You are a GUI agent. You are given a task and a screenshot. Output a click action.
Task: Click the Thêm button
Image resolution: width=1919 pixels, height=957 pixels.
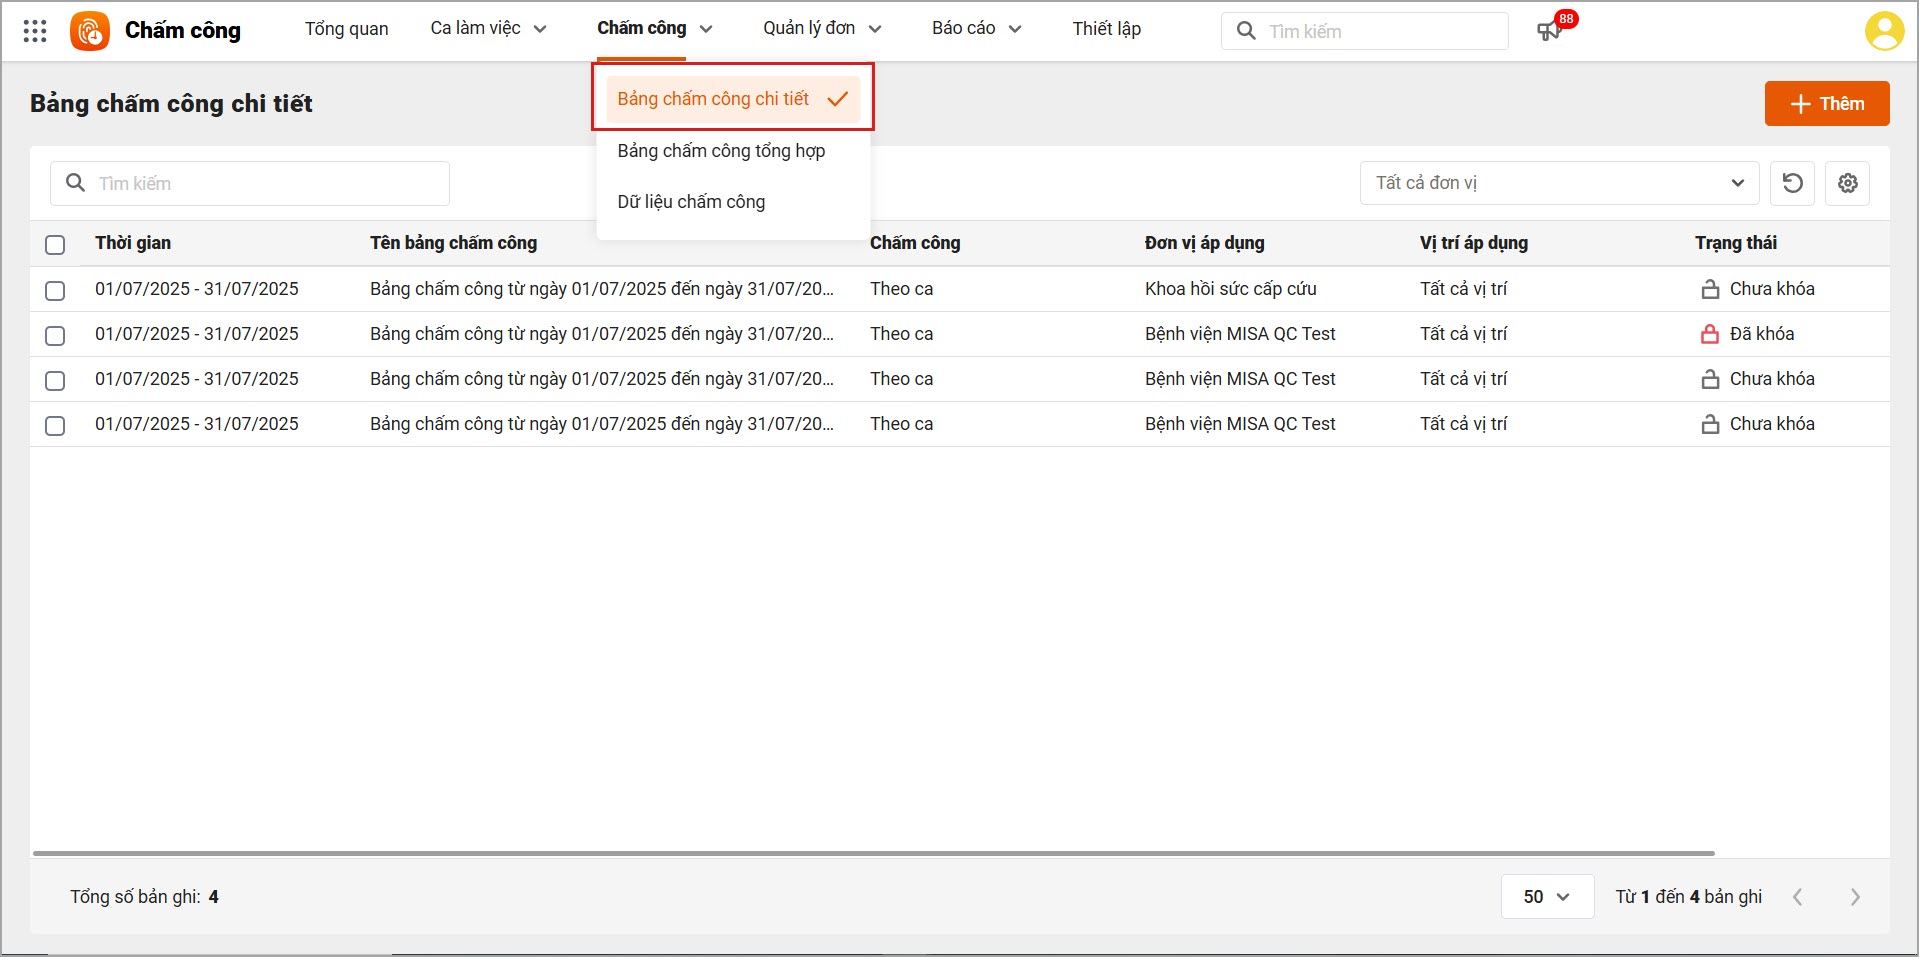coord(1826,104)
